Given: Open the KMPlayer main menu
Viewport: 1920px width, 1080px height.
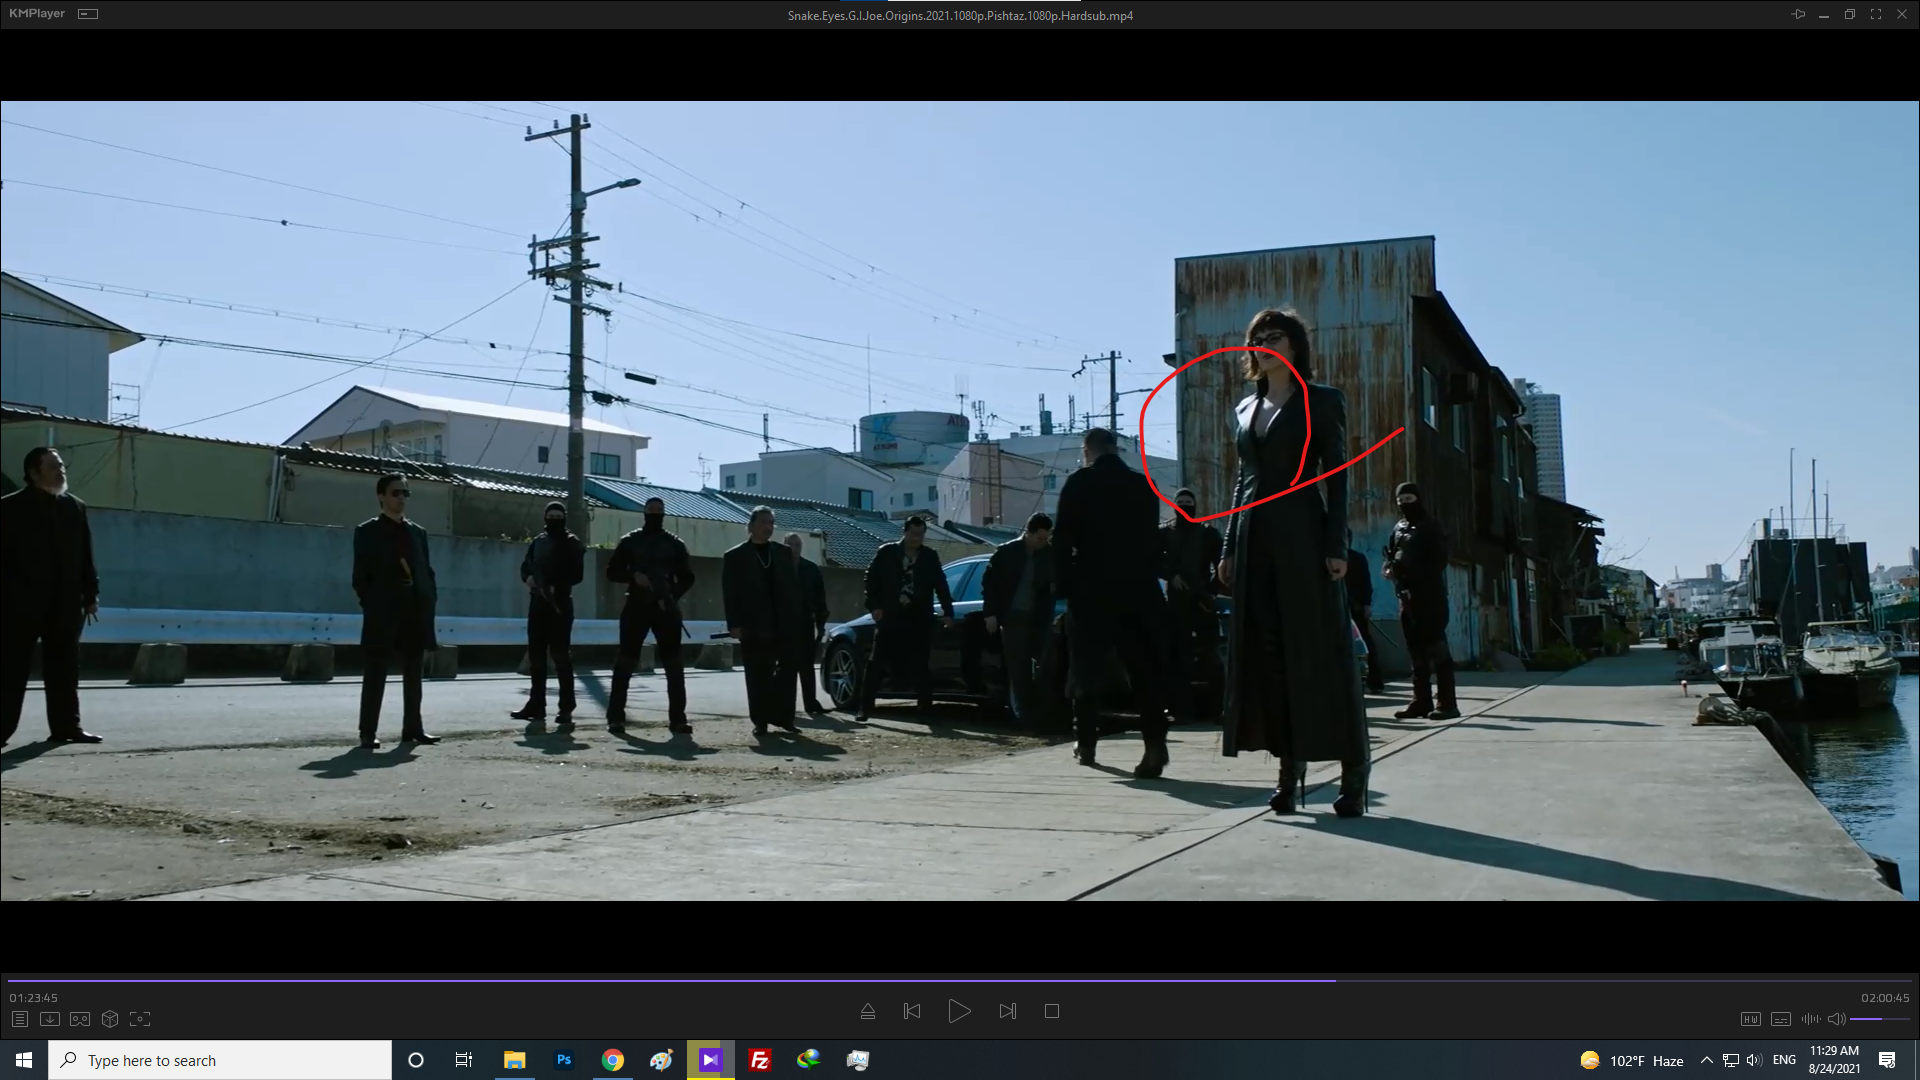Looking at the screenshot, I should coord(37,14).
